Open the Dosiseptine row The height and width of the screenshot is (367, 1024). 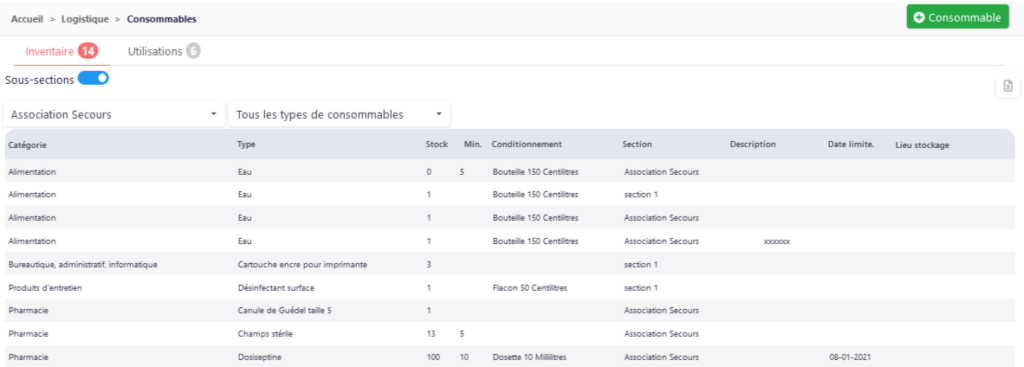tap(510, 357)
